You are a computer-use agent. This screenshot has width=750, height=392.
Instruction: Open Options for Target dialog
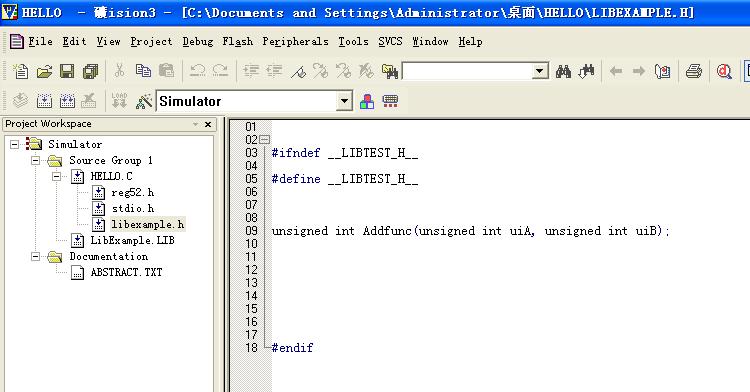[x=143, y=101]
